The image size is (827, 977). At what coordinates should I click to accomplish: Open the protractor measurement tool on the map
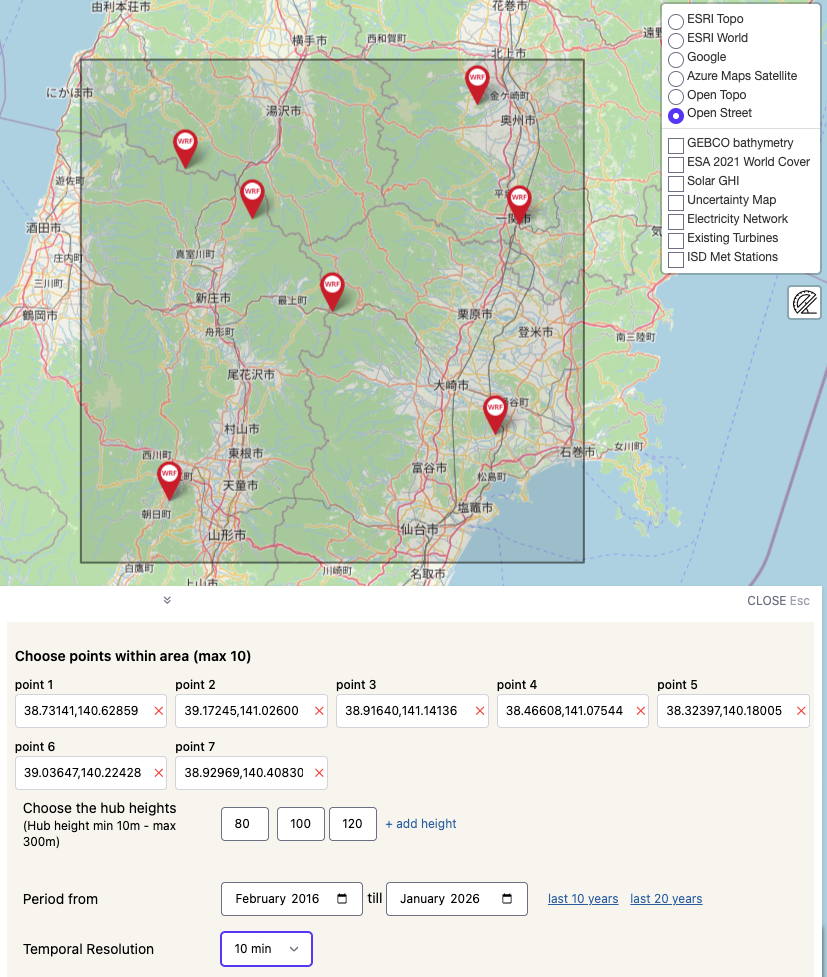tap(804, 302)
